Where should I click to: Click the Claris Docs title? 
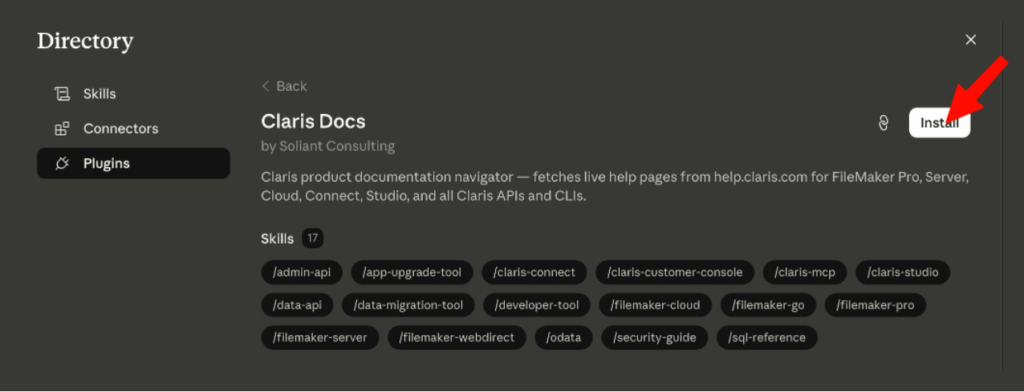[x=313, y=122]
